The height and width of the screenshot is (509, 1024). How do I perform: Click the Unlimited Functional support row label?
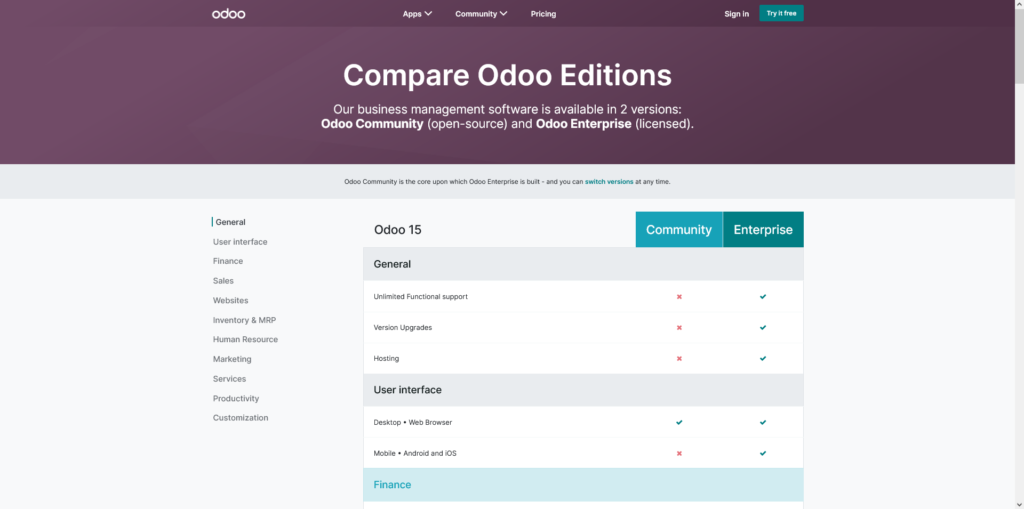421,297
